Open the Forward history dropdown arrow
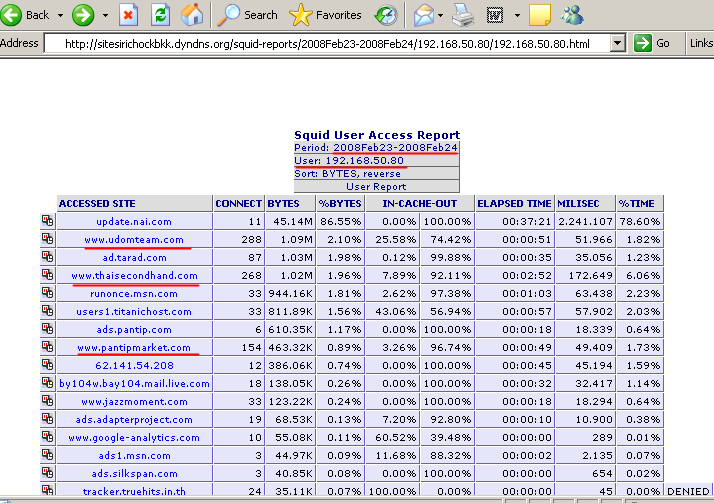Image resolution: width=714 pixels, height=503 pixels. pyautogui.click(x=105, y=15)
